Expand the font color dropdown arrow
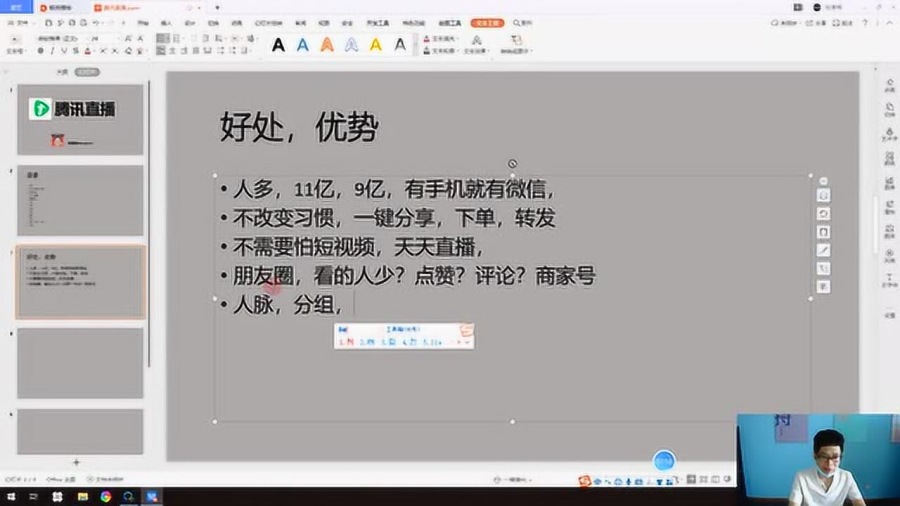 point(94,51)
